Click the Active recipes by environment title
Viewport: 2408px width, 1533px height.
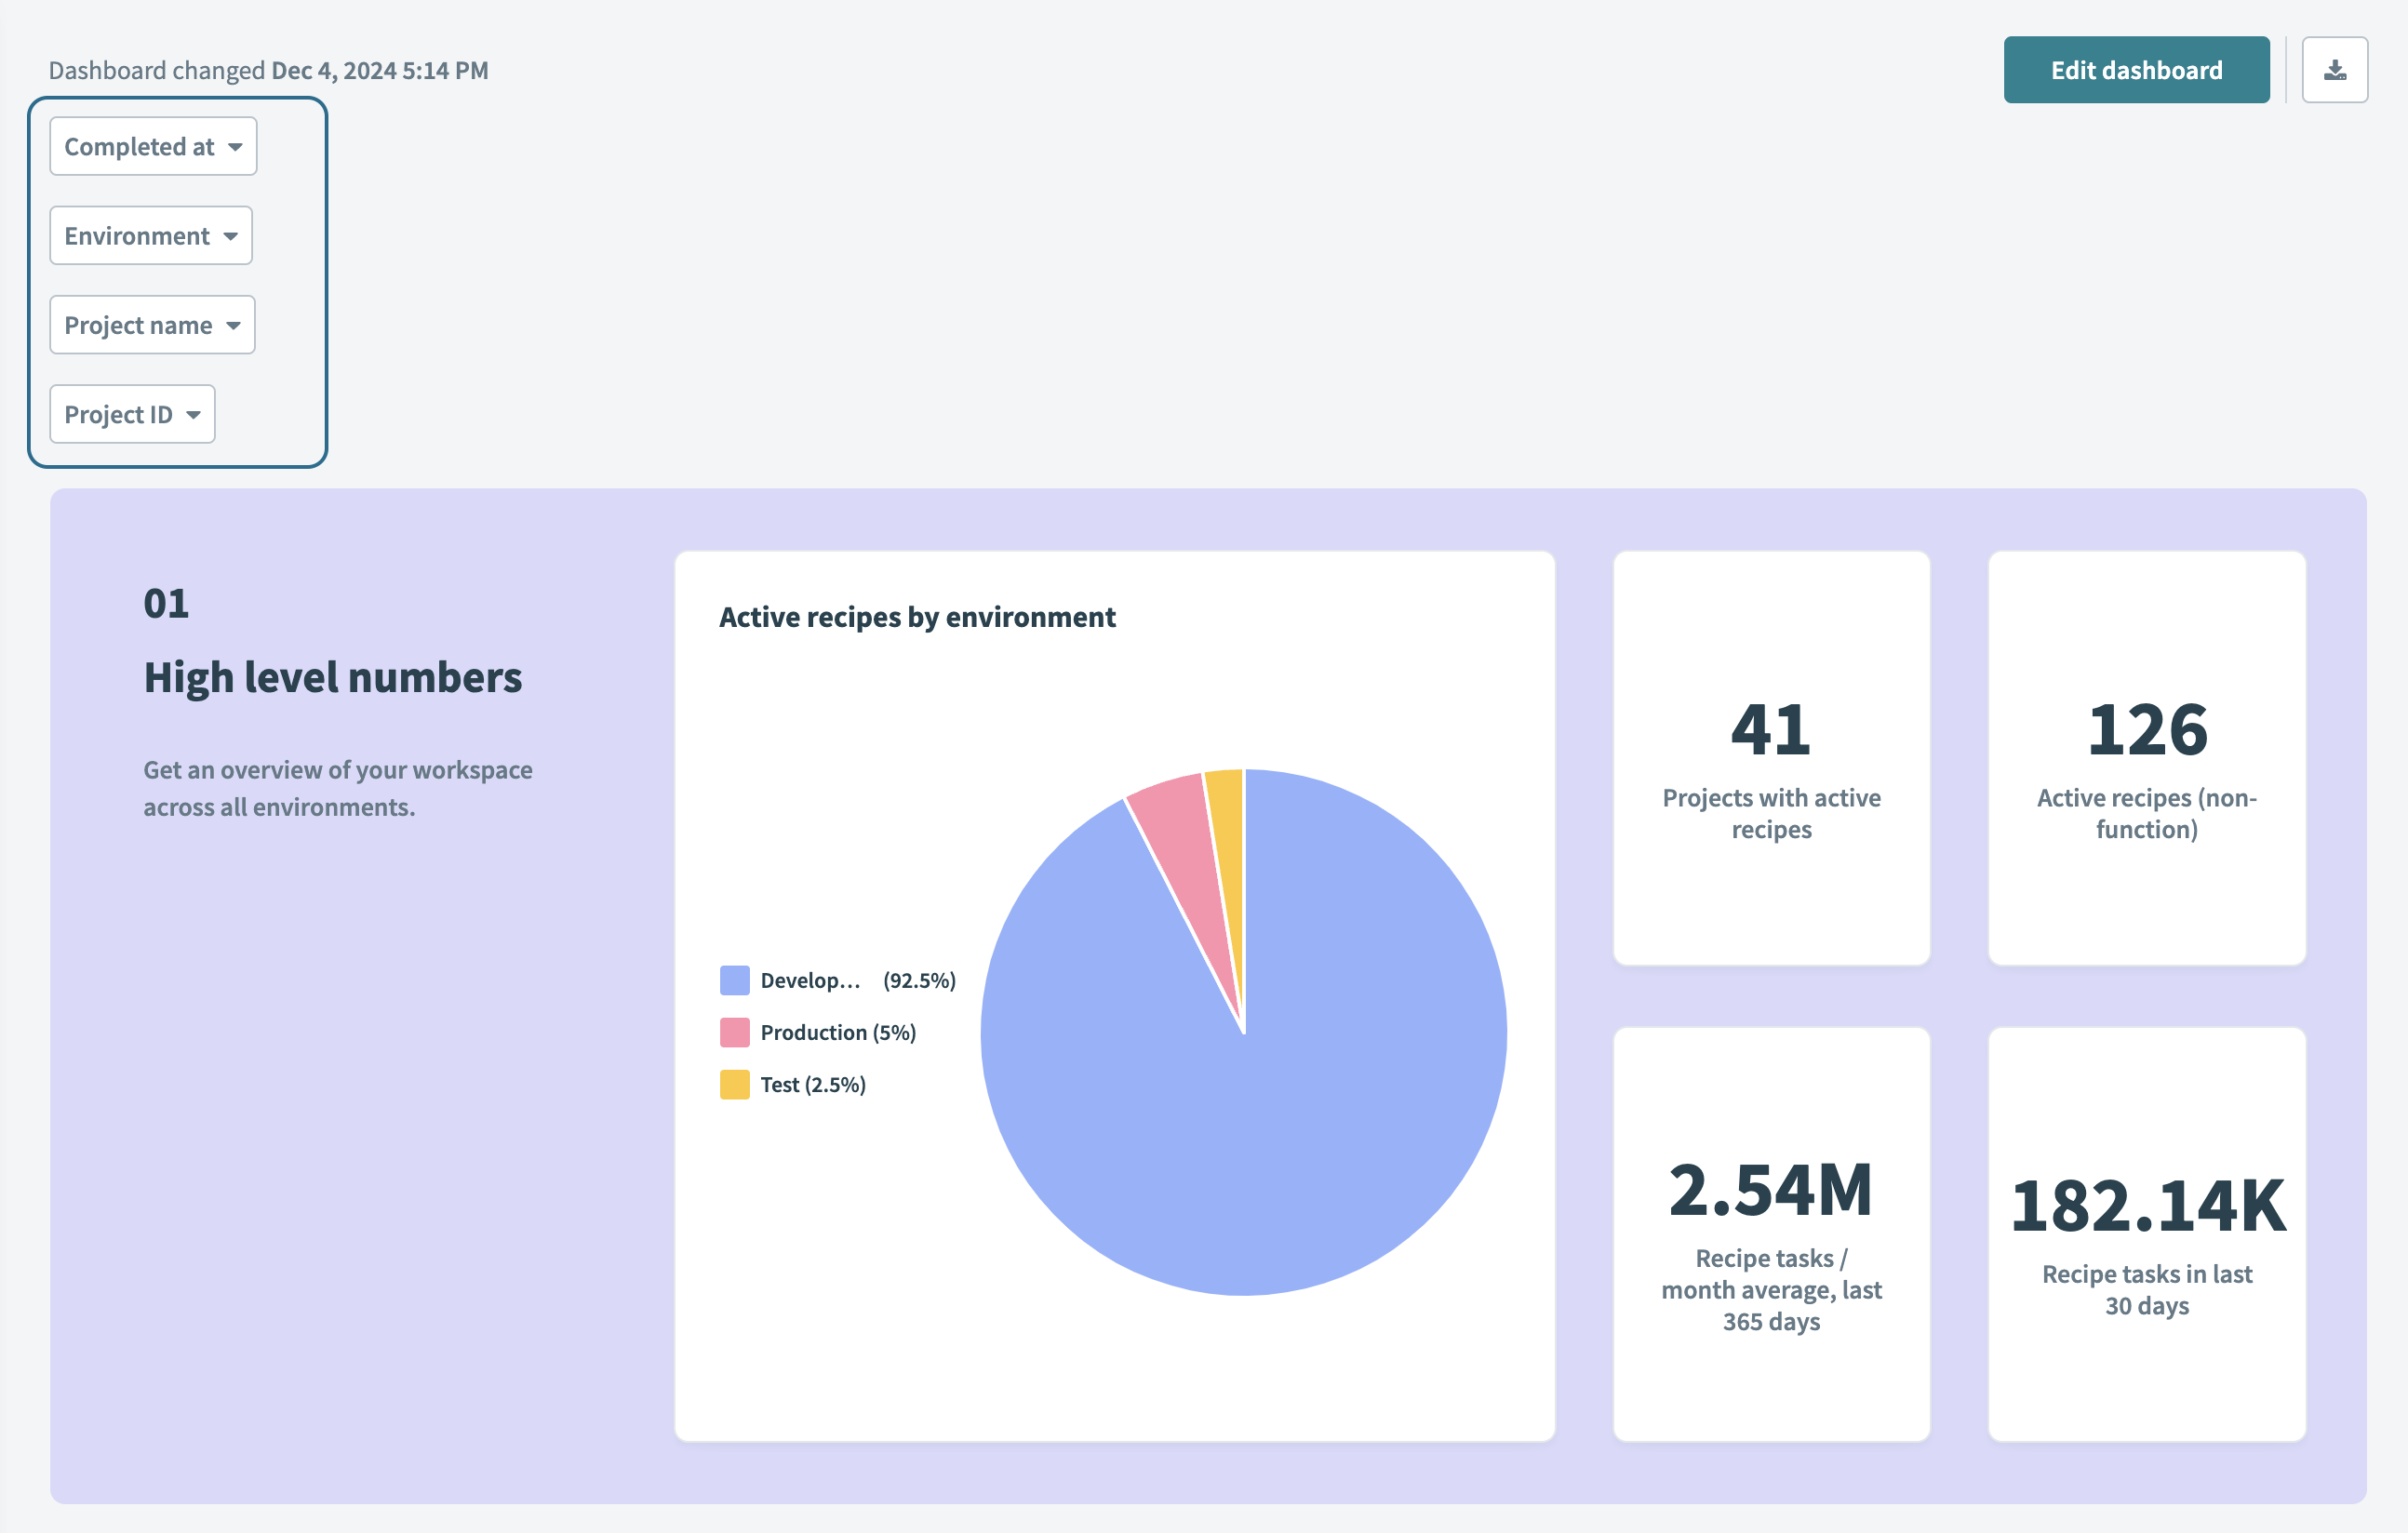tap(917, 617)
